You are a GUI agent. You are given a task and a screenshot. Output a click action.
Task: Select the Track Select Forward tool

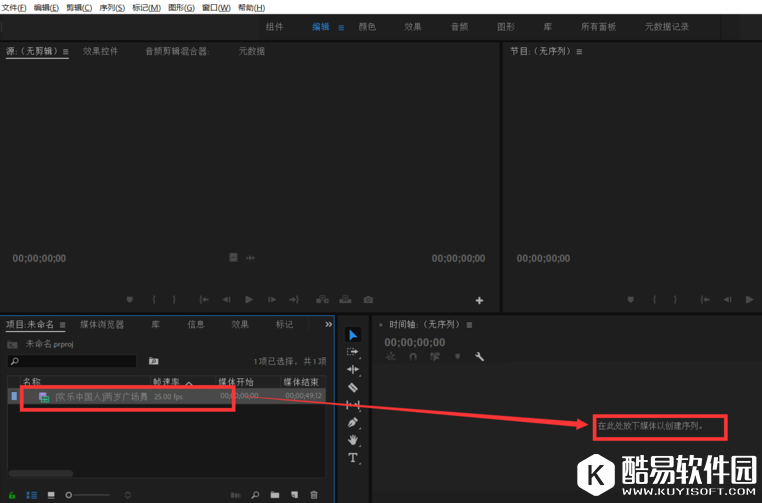(x=353, y=352)
